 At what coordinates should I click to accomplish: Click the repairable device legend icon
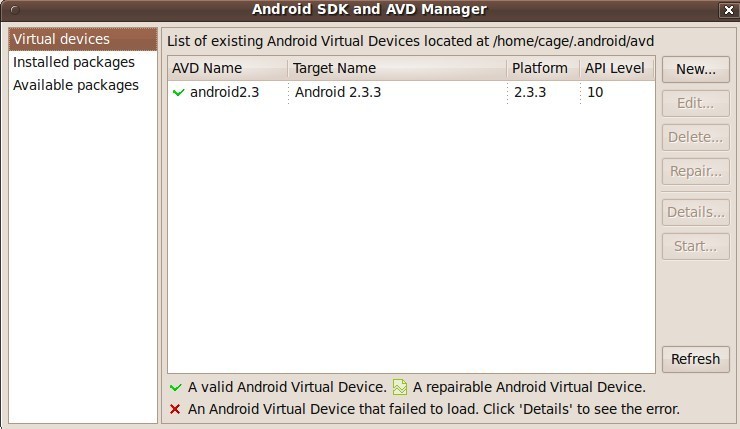click(400, 387)
